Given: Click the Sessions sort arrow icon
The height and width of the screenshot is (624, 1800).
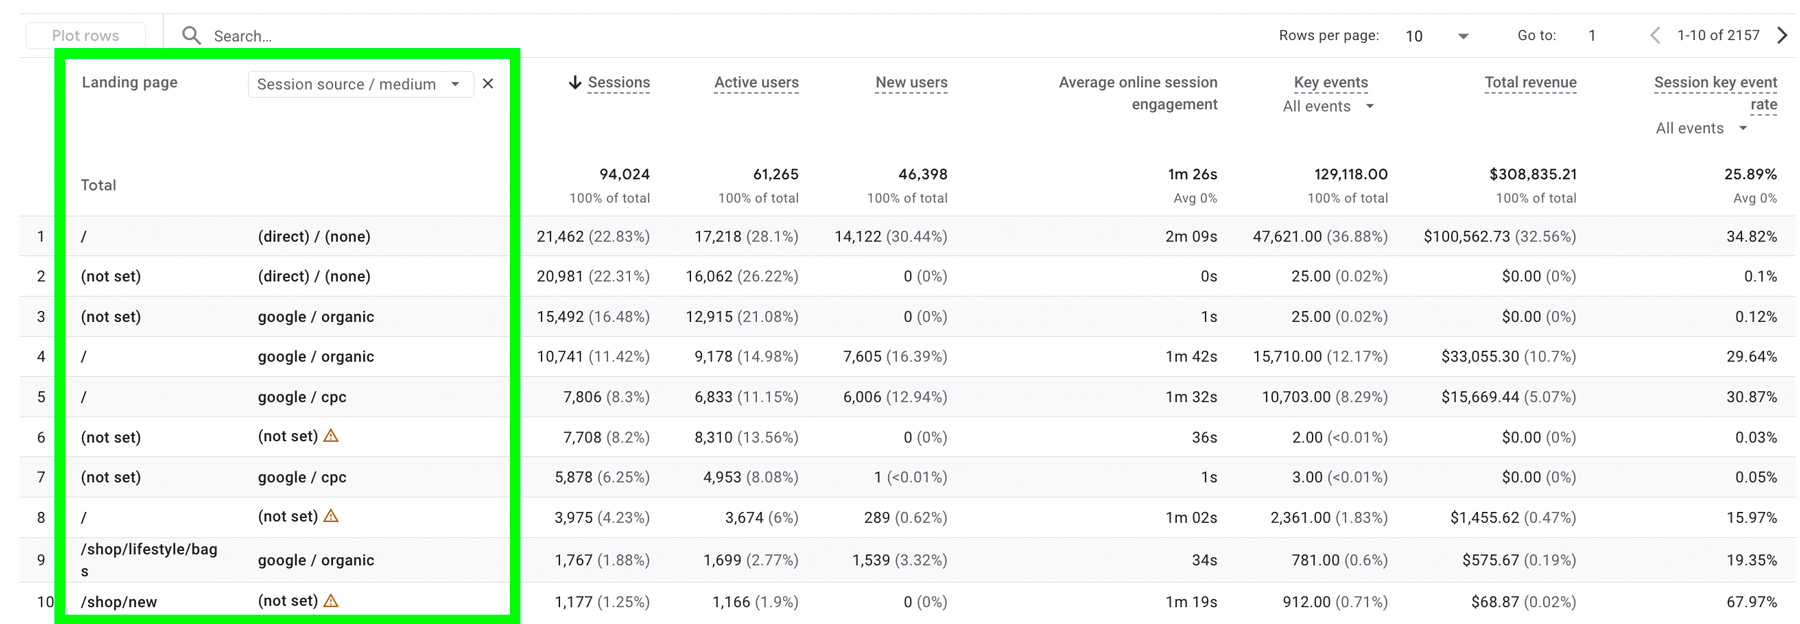Looking at the screenshot, I should pos(575,83).
